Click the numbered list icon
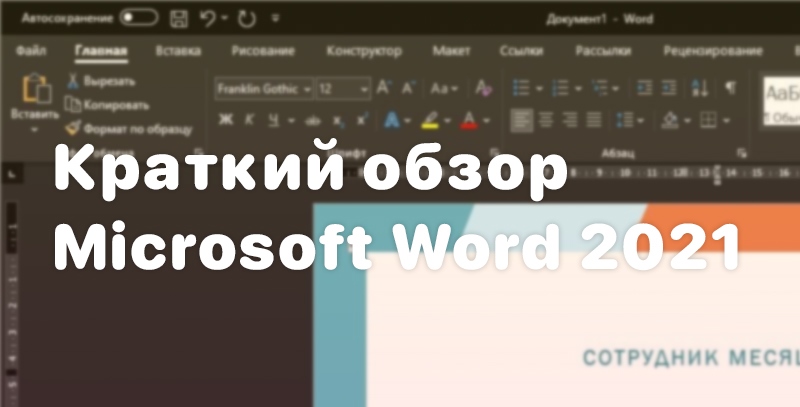The width and height of the screenshot is (800, 407). click(560, 88)
